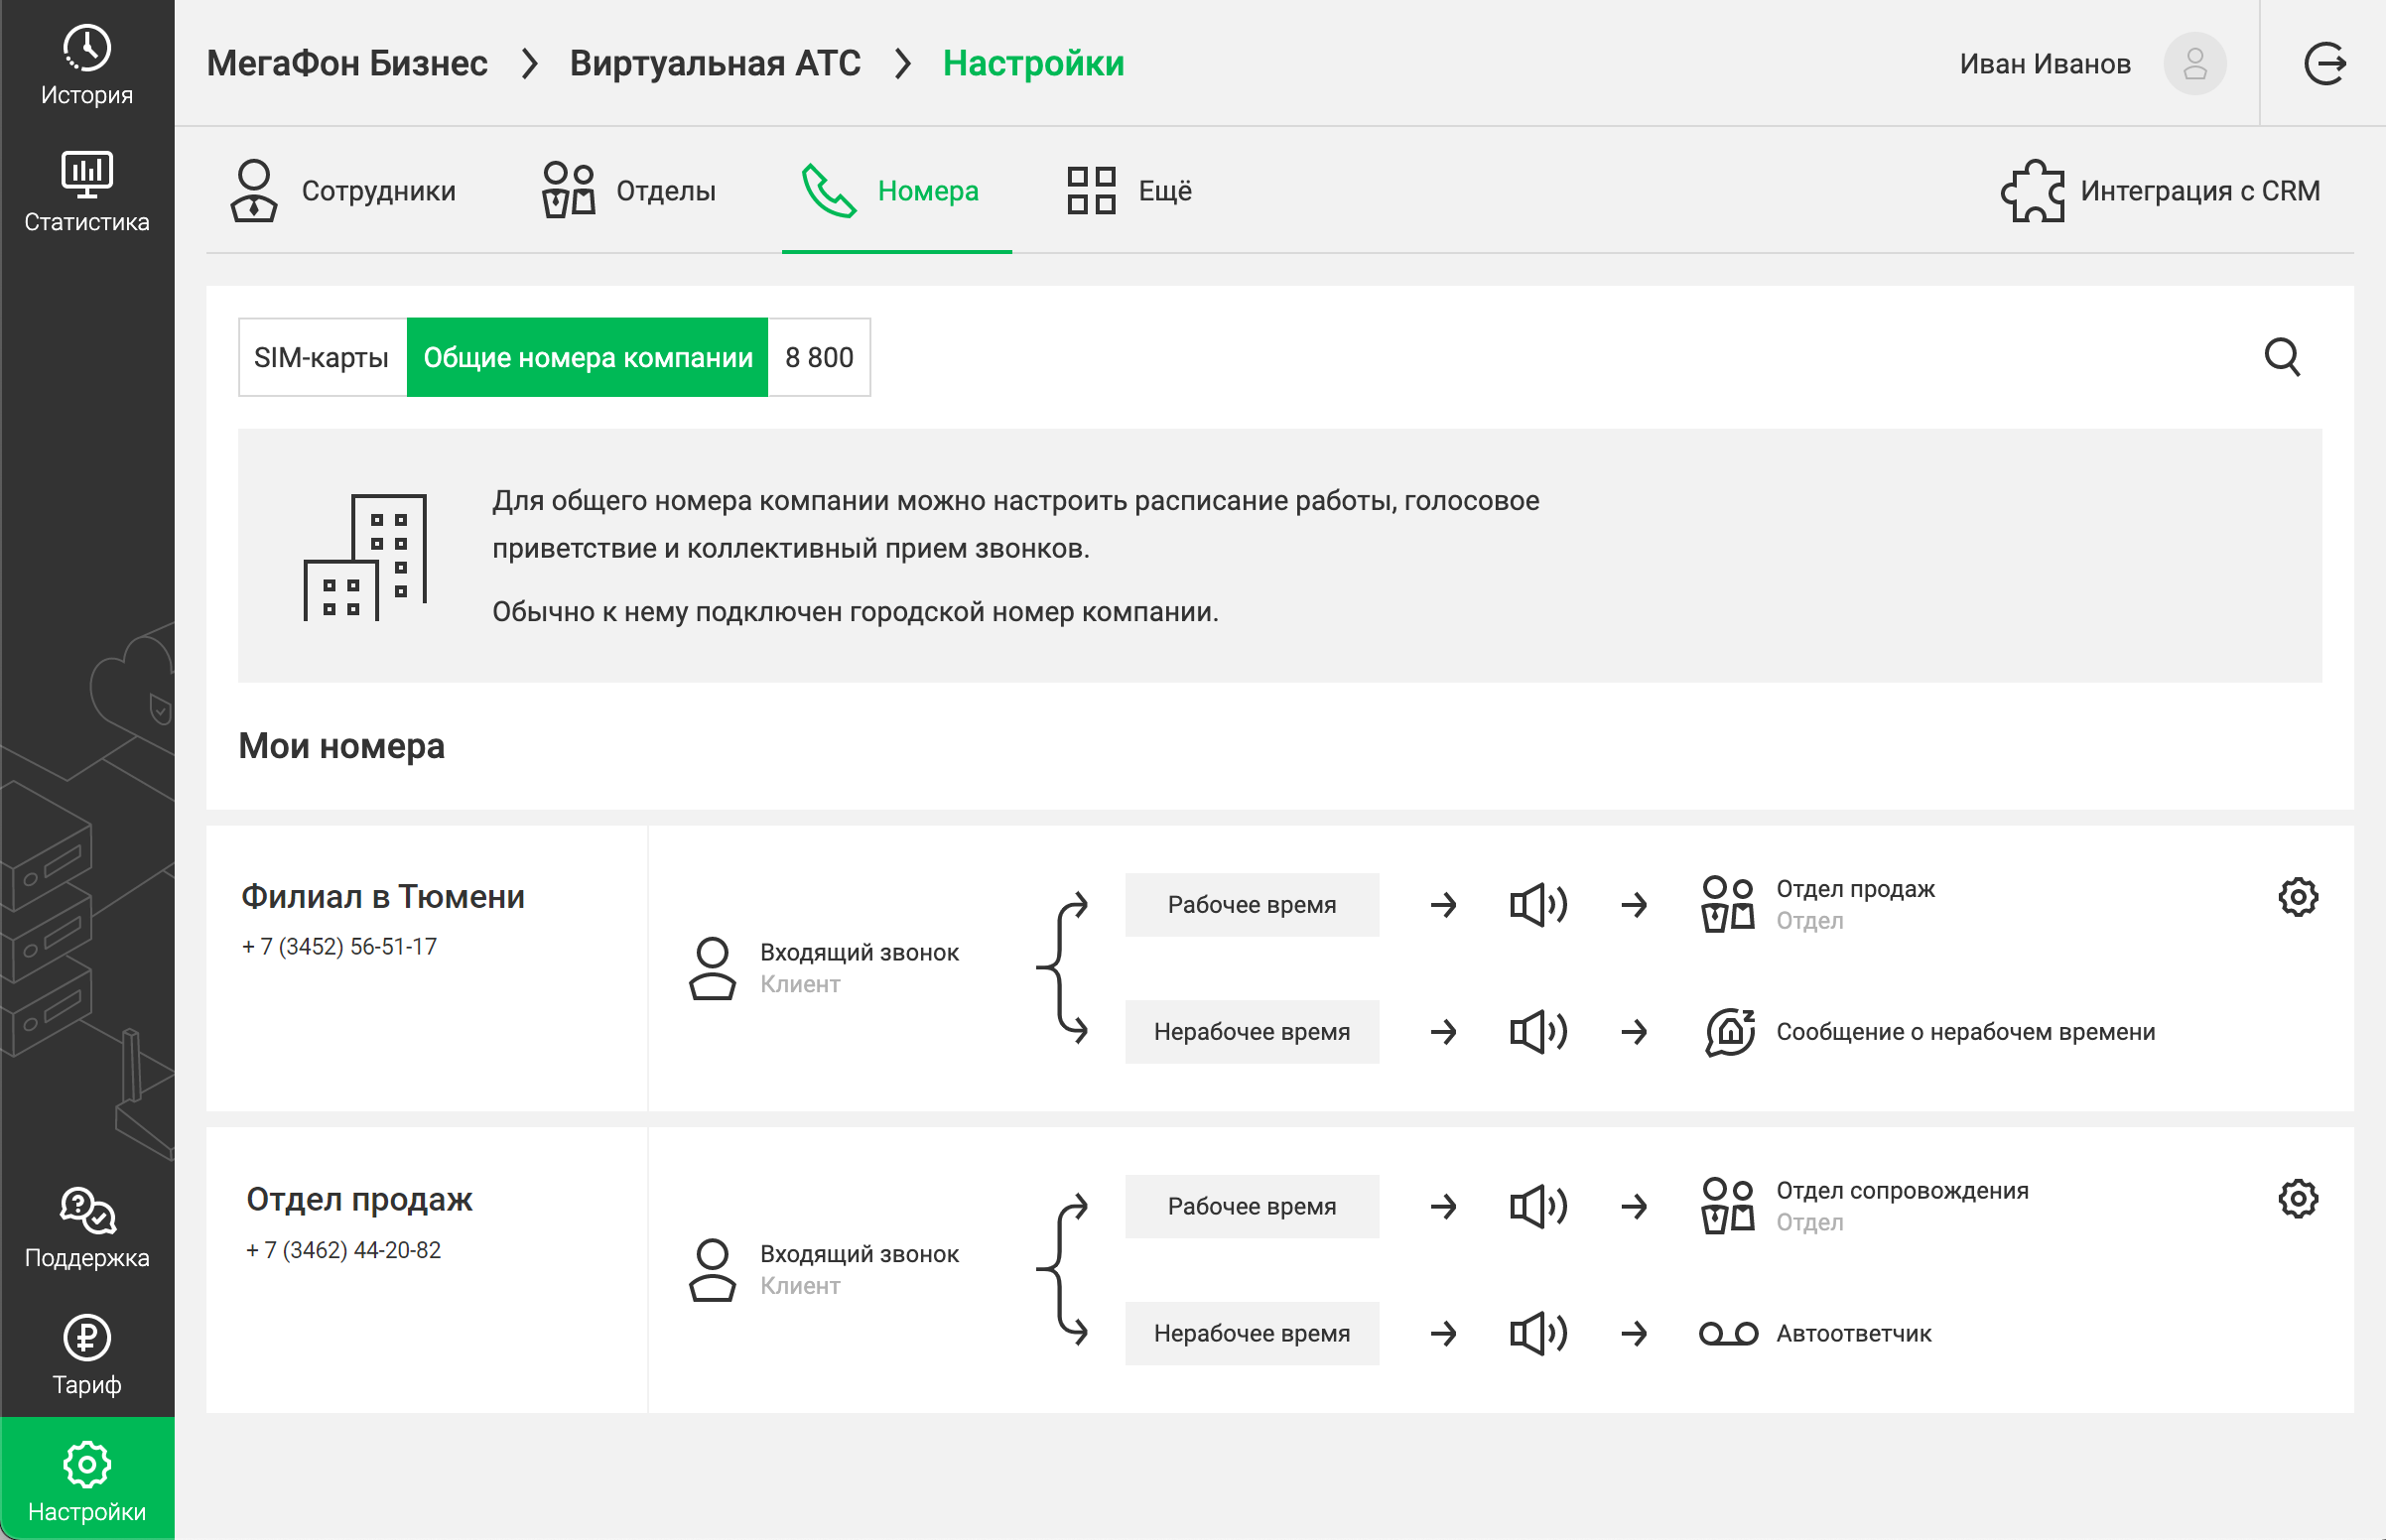Click Виртуальная АТС breadcrumb

click(x=714, y=63)
